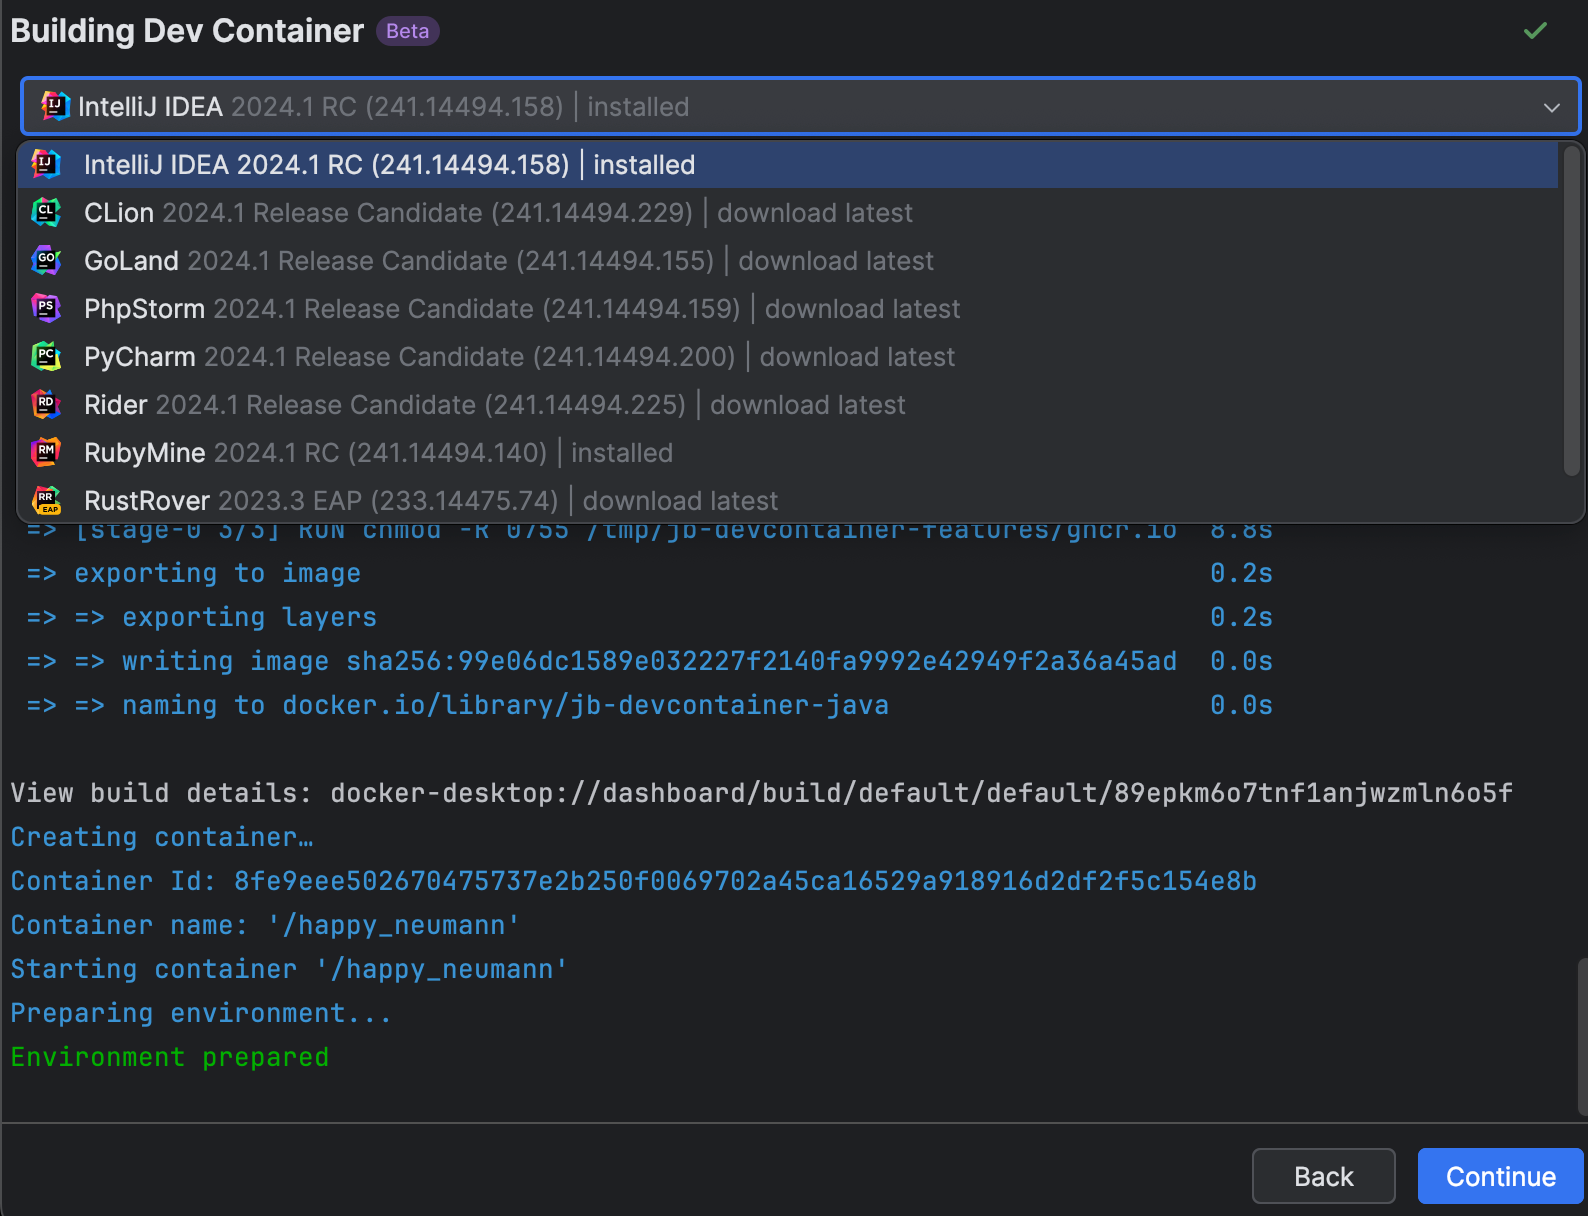Click the PhpStorm product icon
This screenshot has width=1588, height=1216.
46,308
